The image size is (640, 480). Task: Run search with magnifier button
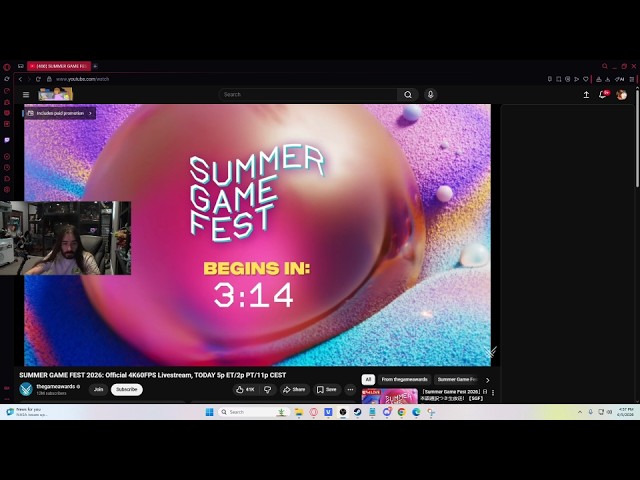[408, 95]
